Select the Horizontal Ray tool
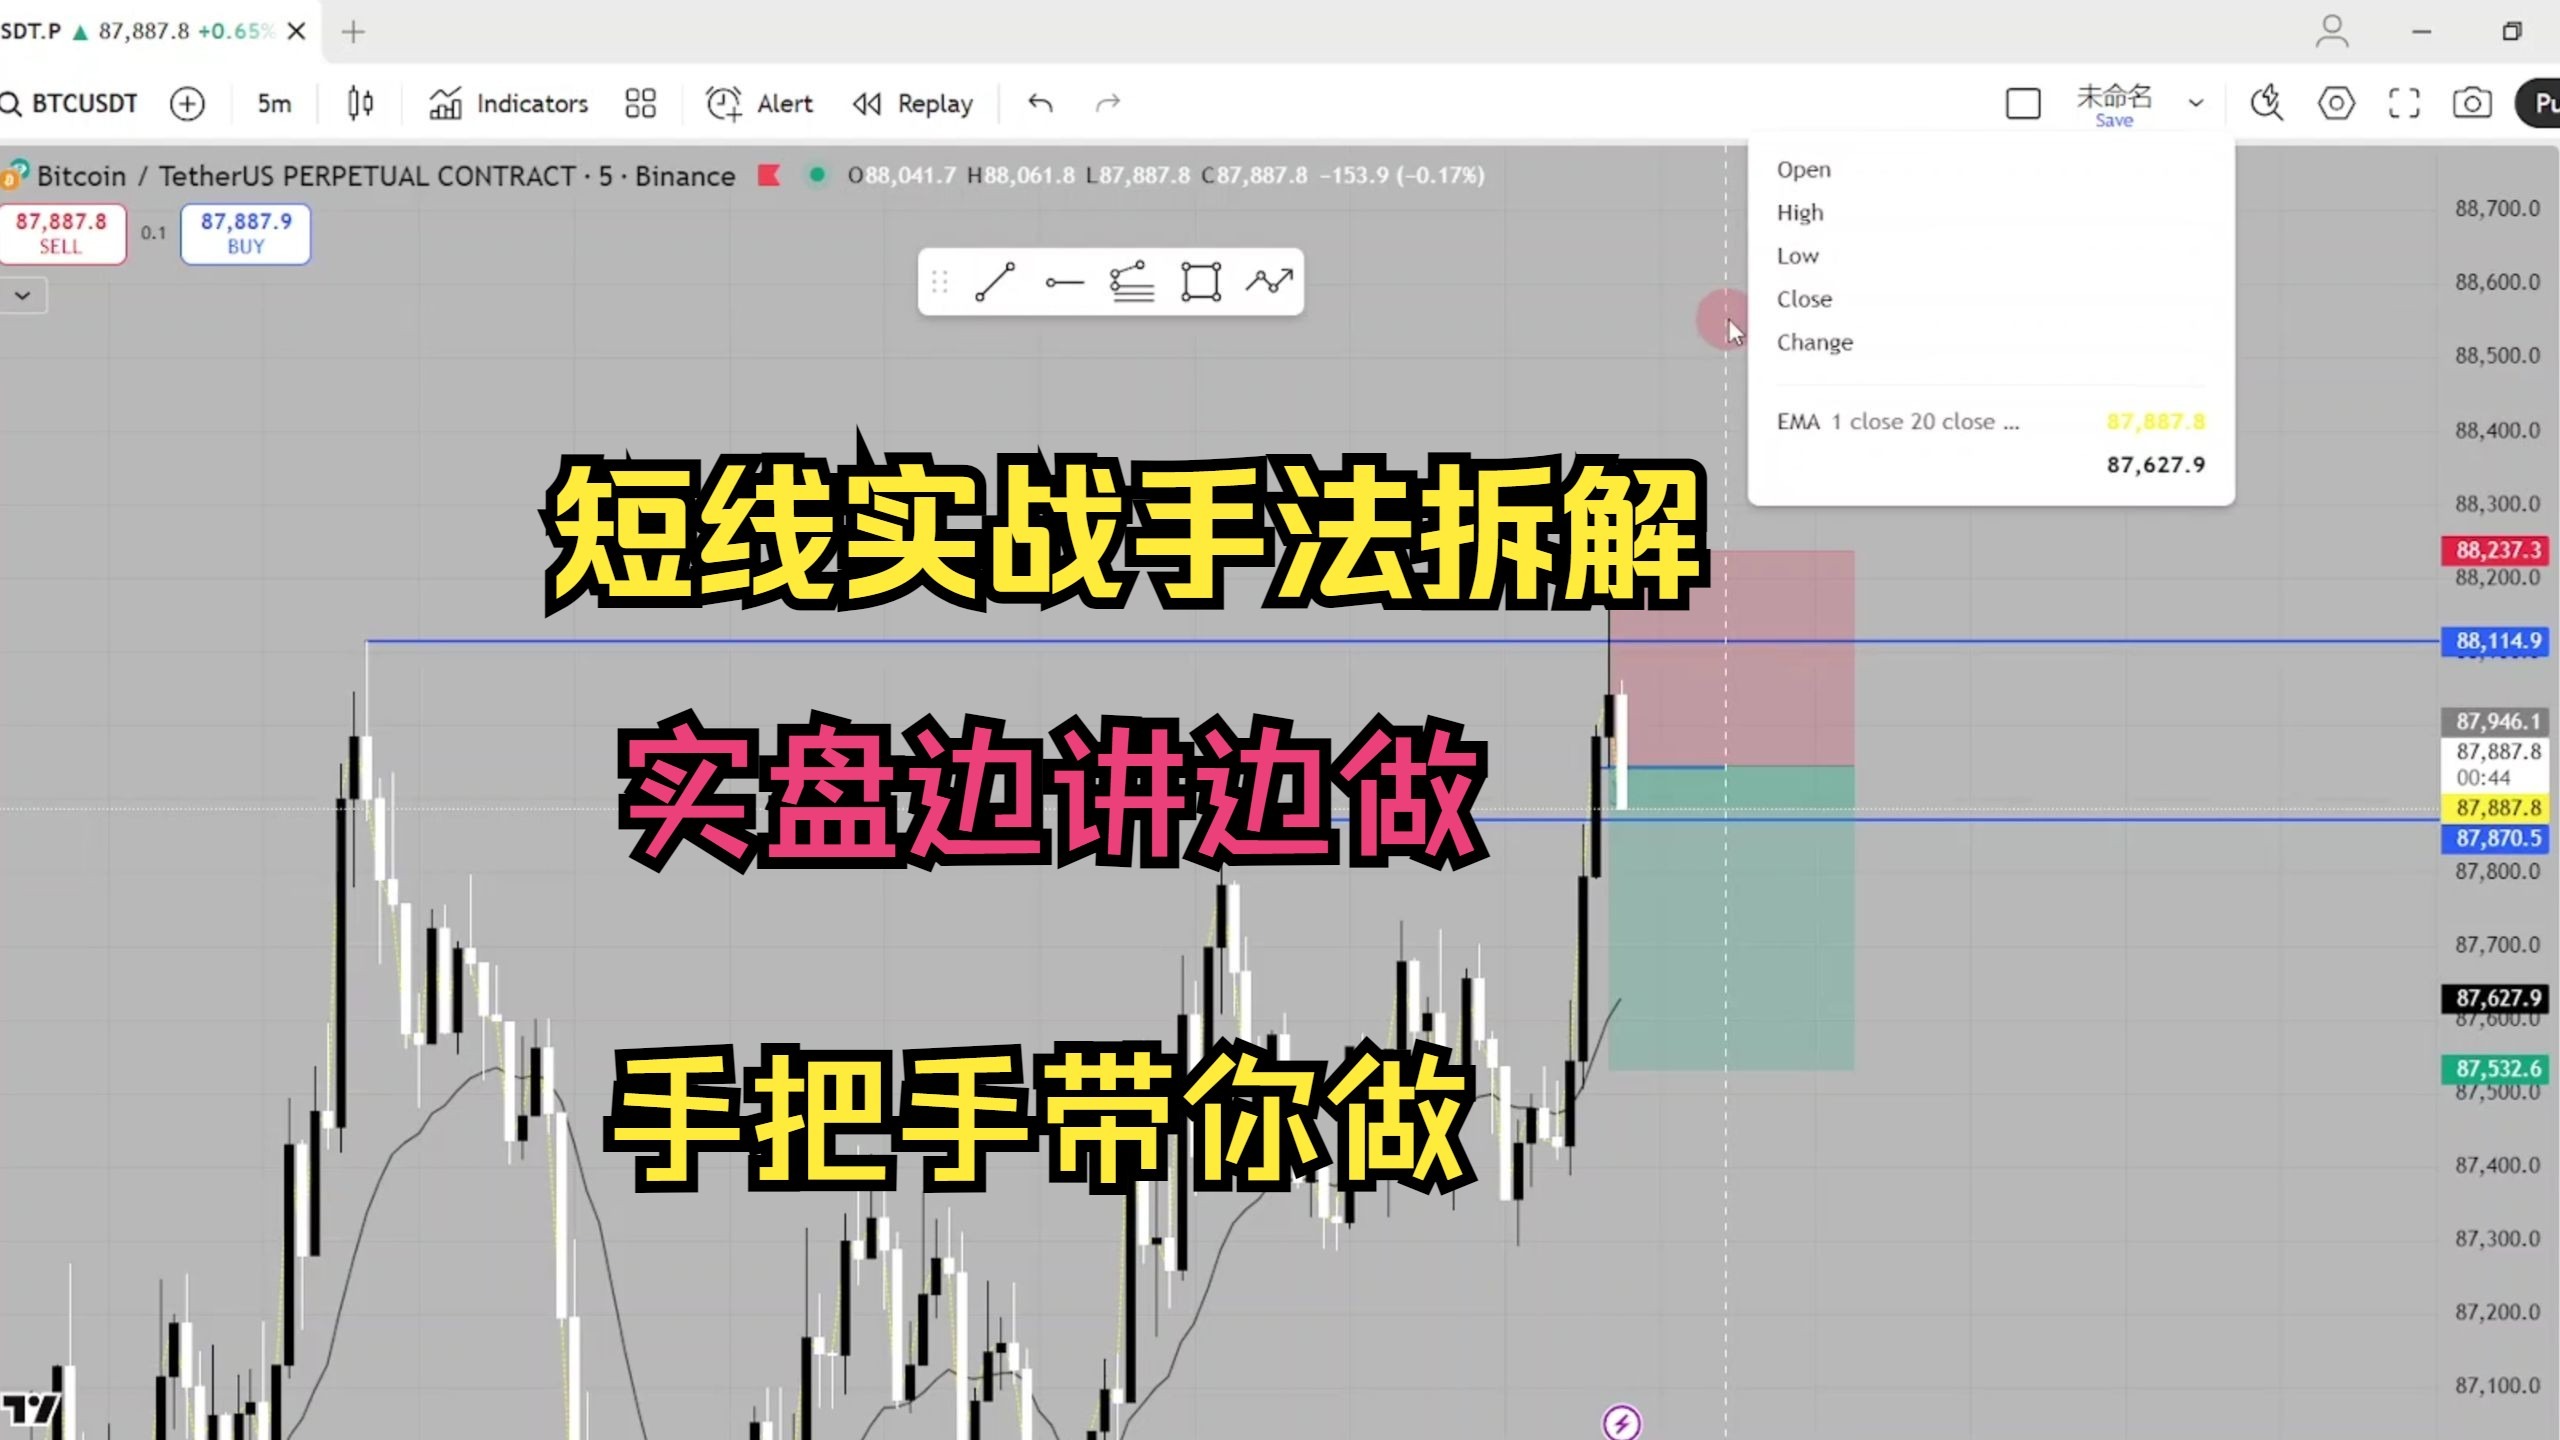The height and width of the screenshot is (1440, 2560). coord(1065,283)
